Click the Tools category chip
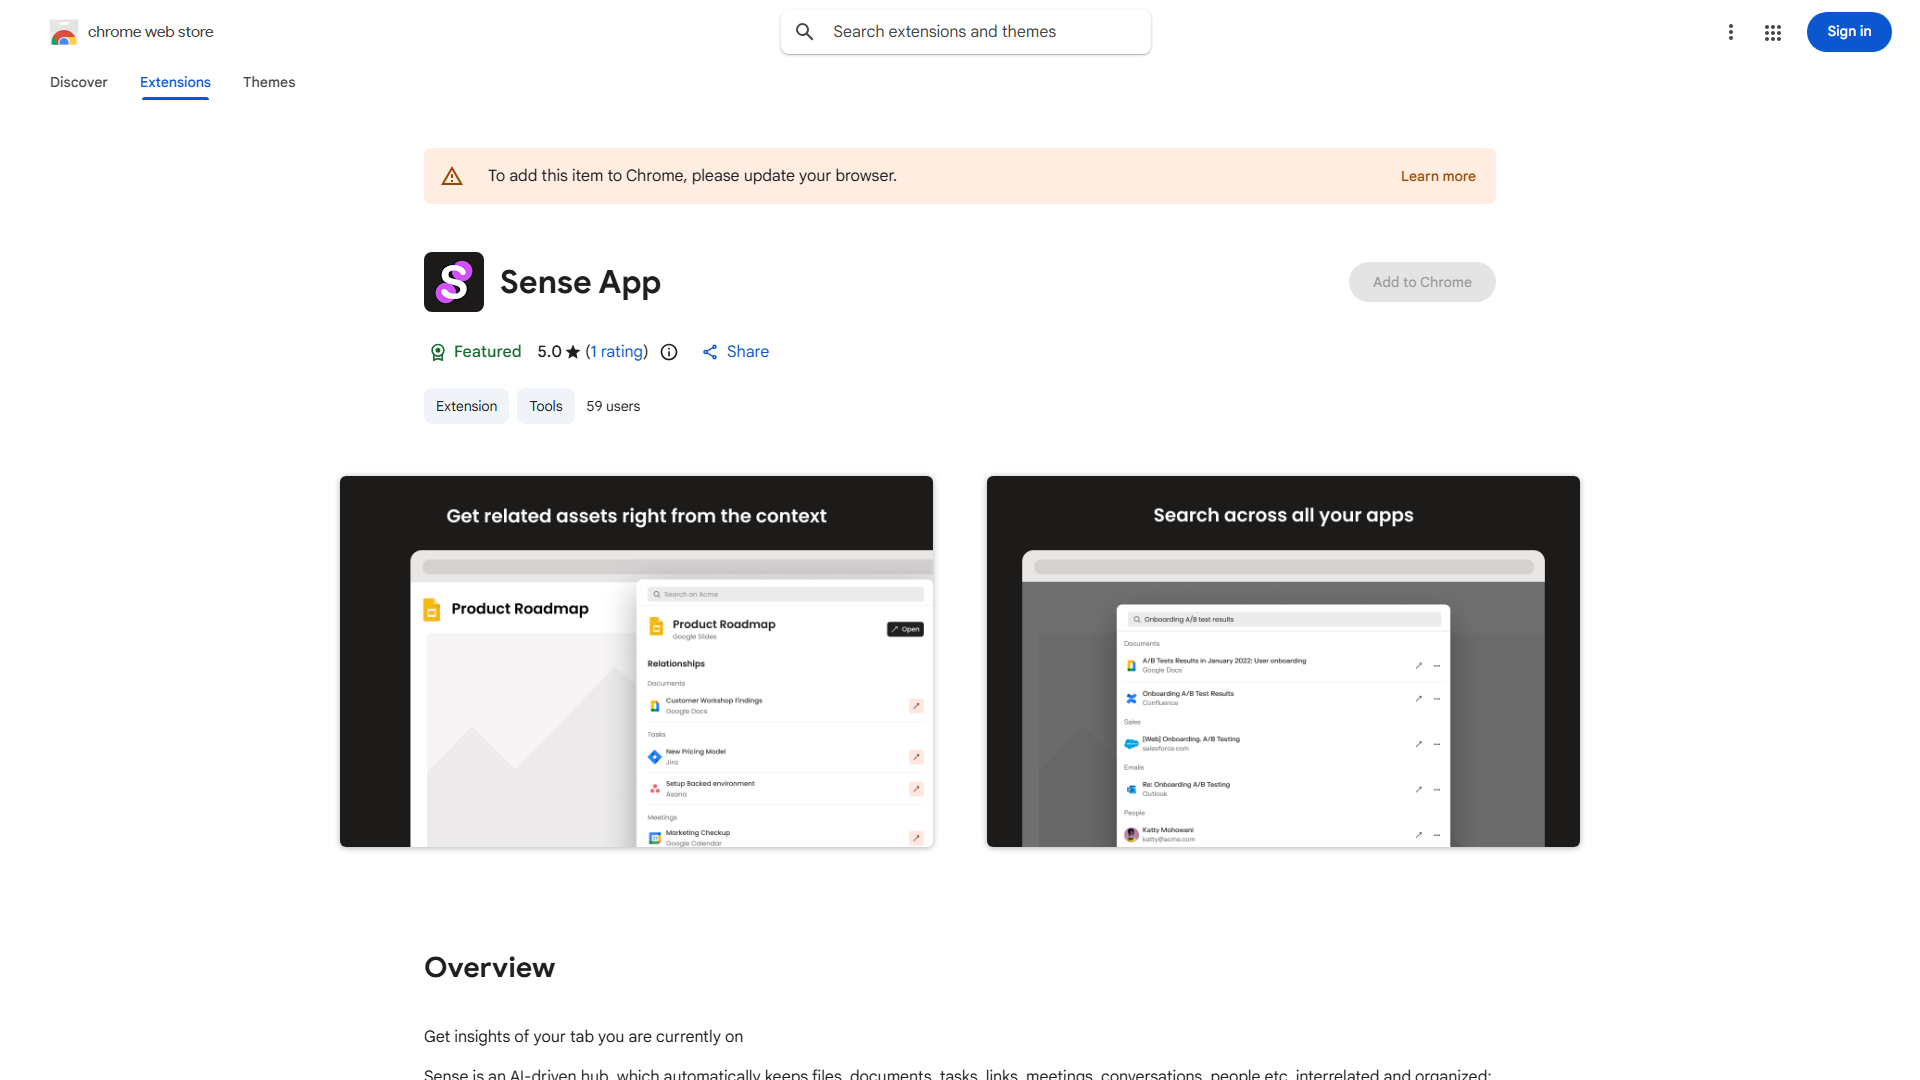 (545, 406)
